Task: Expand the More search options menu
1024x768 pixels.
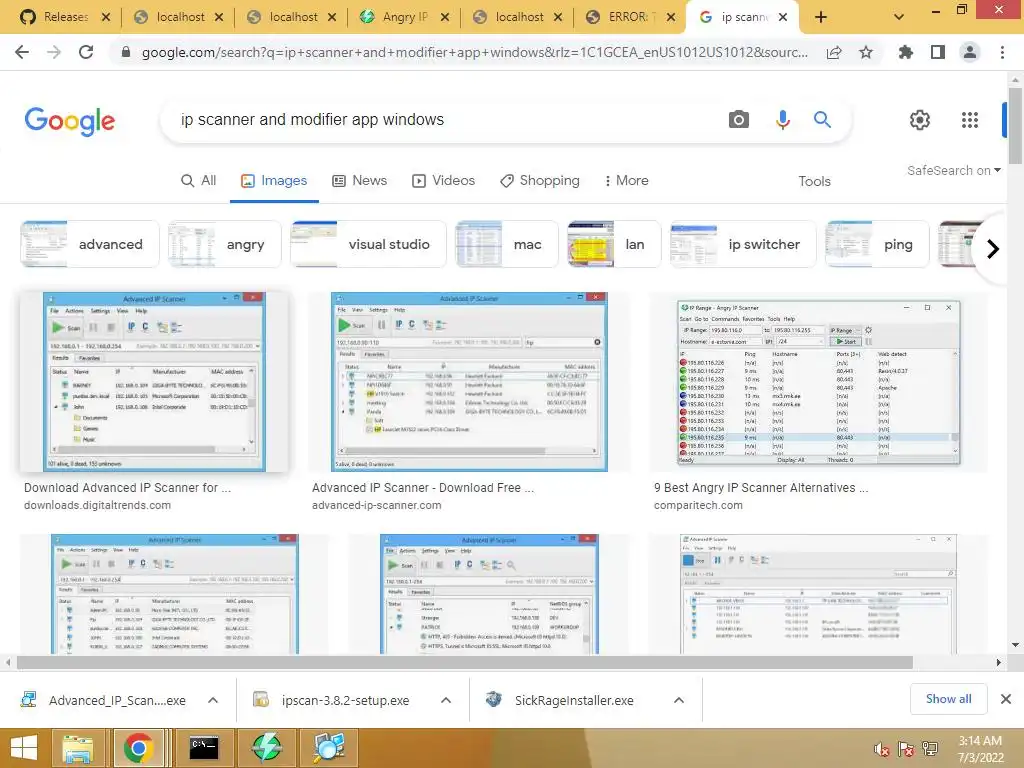Action: (626, 181)
